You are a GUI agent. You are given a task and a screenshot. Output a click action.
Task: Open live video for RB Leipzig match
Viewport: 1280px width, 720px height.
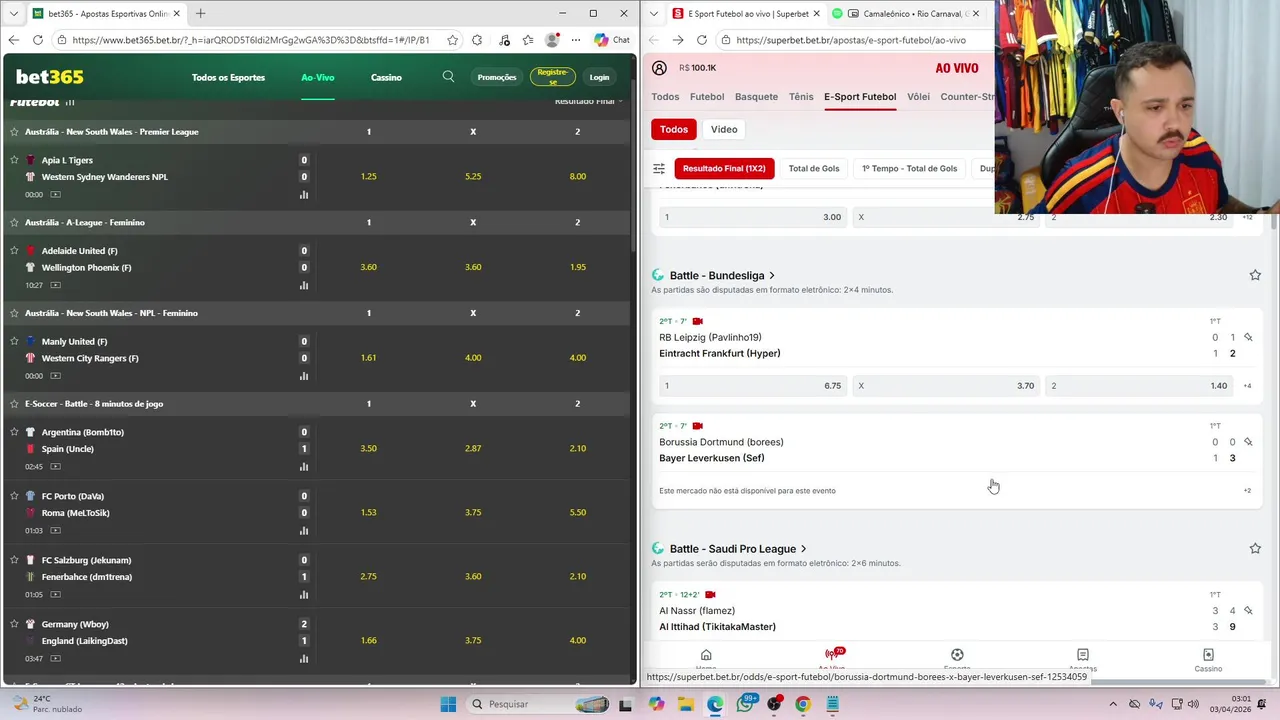tap(698, 321)
